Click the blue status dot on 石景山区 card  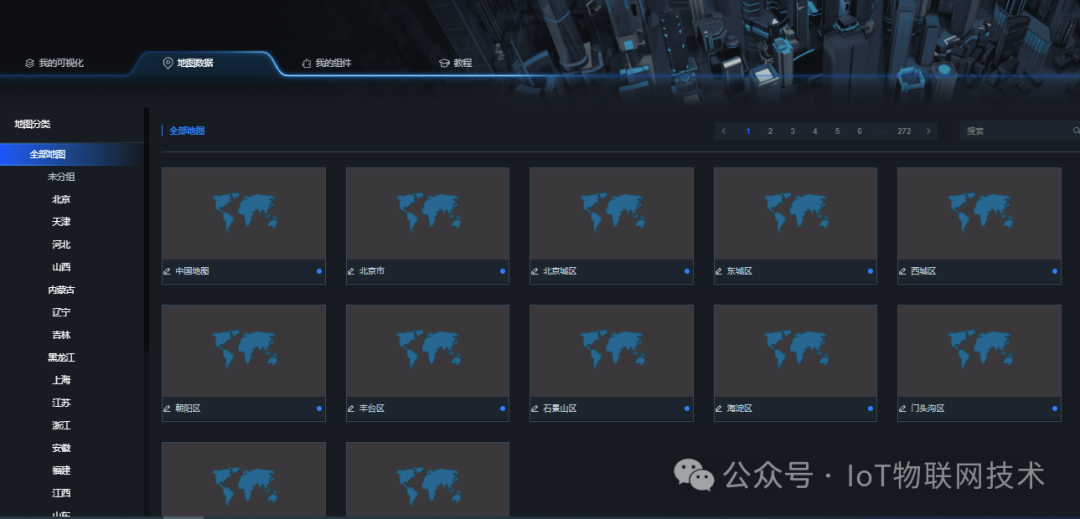pos(687,409)
